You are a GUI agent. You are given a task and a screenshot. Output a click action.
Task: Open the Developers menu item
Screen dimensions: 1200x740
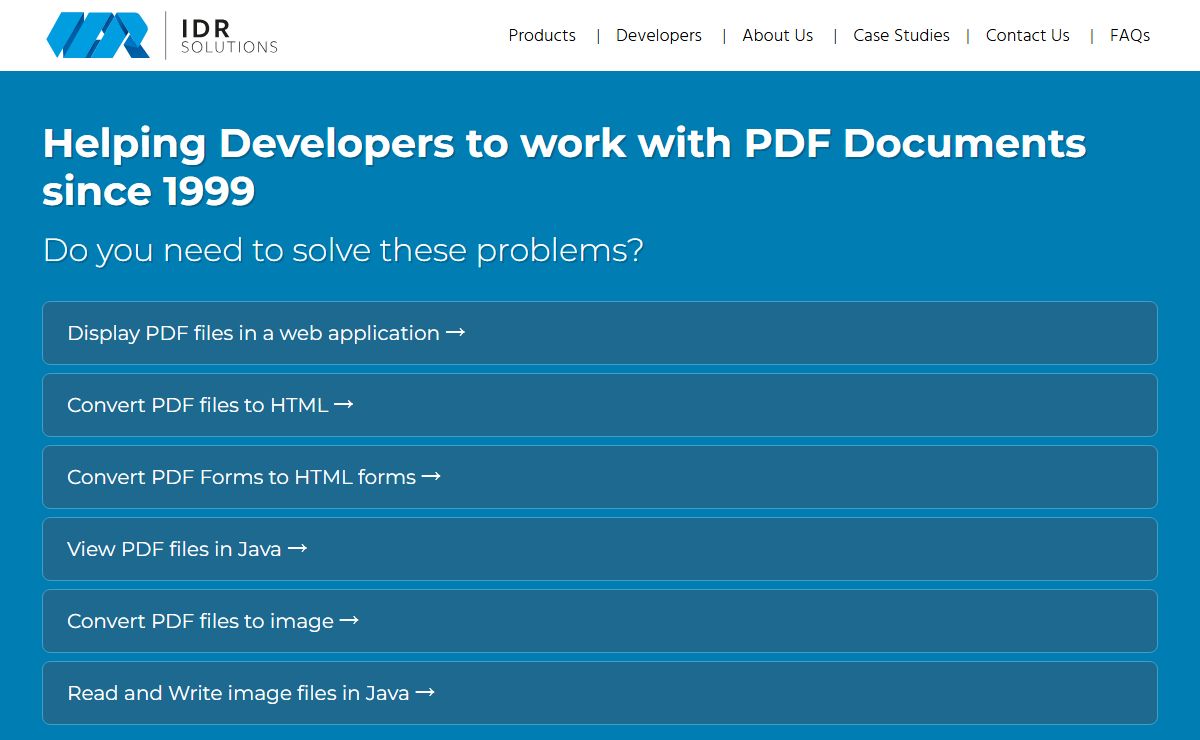tap(659, 35)
